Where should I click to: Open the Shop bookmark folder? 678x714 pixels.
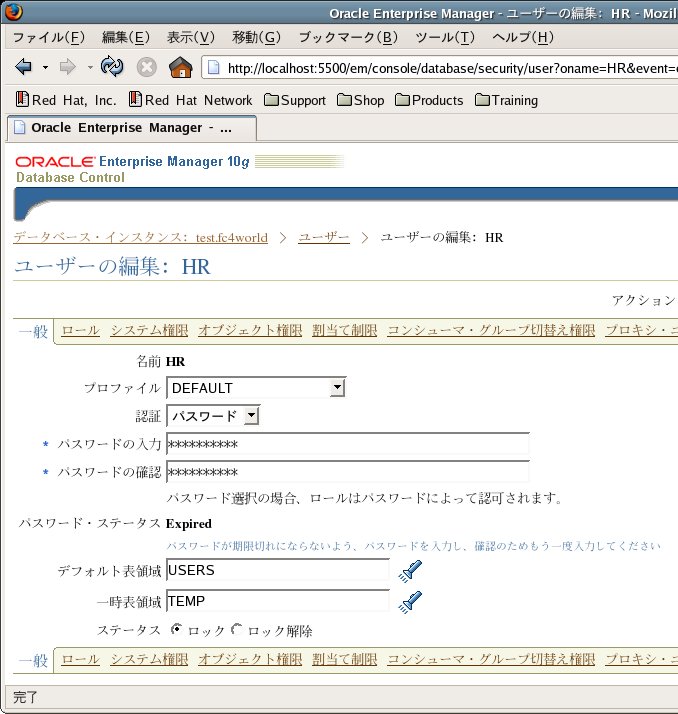coord(360,100)
